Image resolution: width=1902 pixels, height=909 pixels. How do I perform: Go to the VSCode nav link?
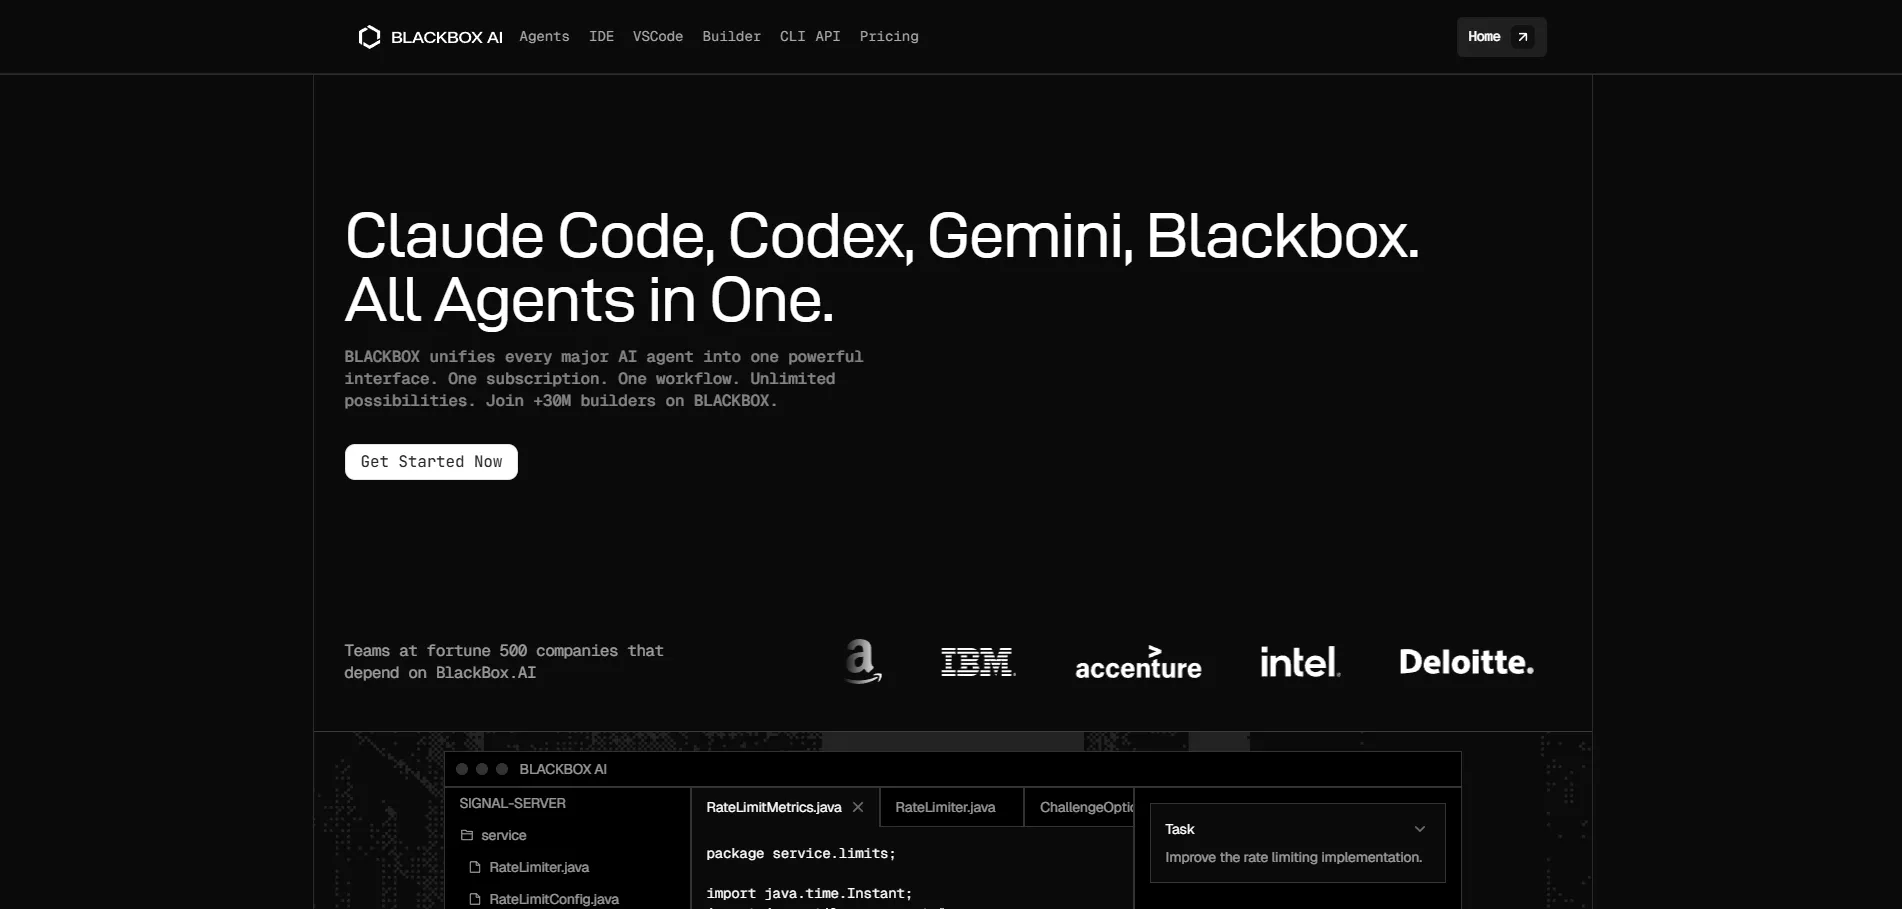point(657,37)
